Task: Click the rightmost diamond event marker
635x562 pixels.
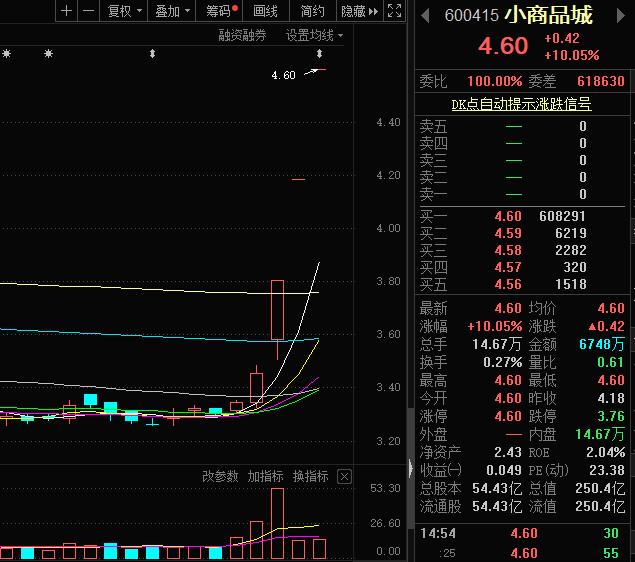Action: [x=319, y=53]
